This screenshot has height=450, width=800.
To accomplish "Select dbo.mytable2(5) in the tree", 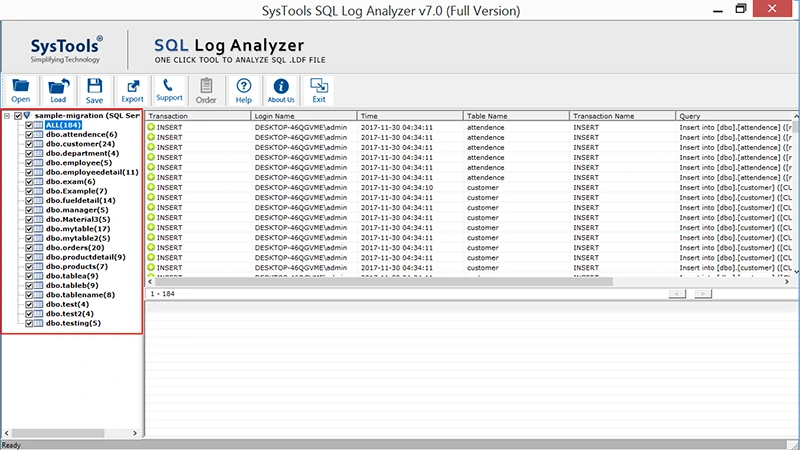I will click(x=78, y=238).
